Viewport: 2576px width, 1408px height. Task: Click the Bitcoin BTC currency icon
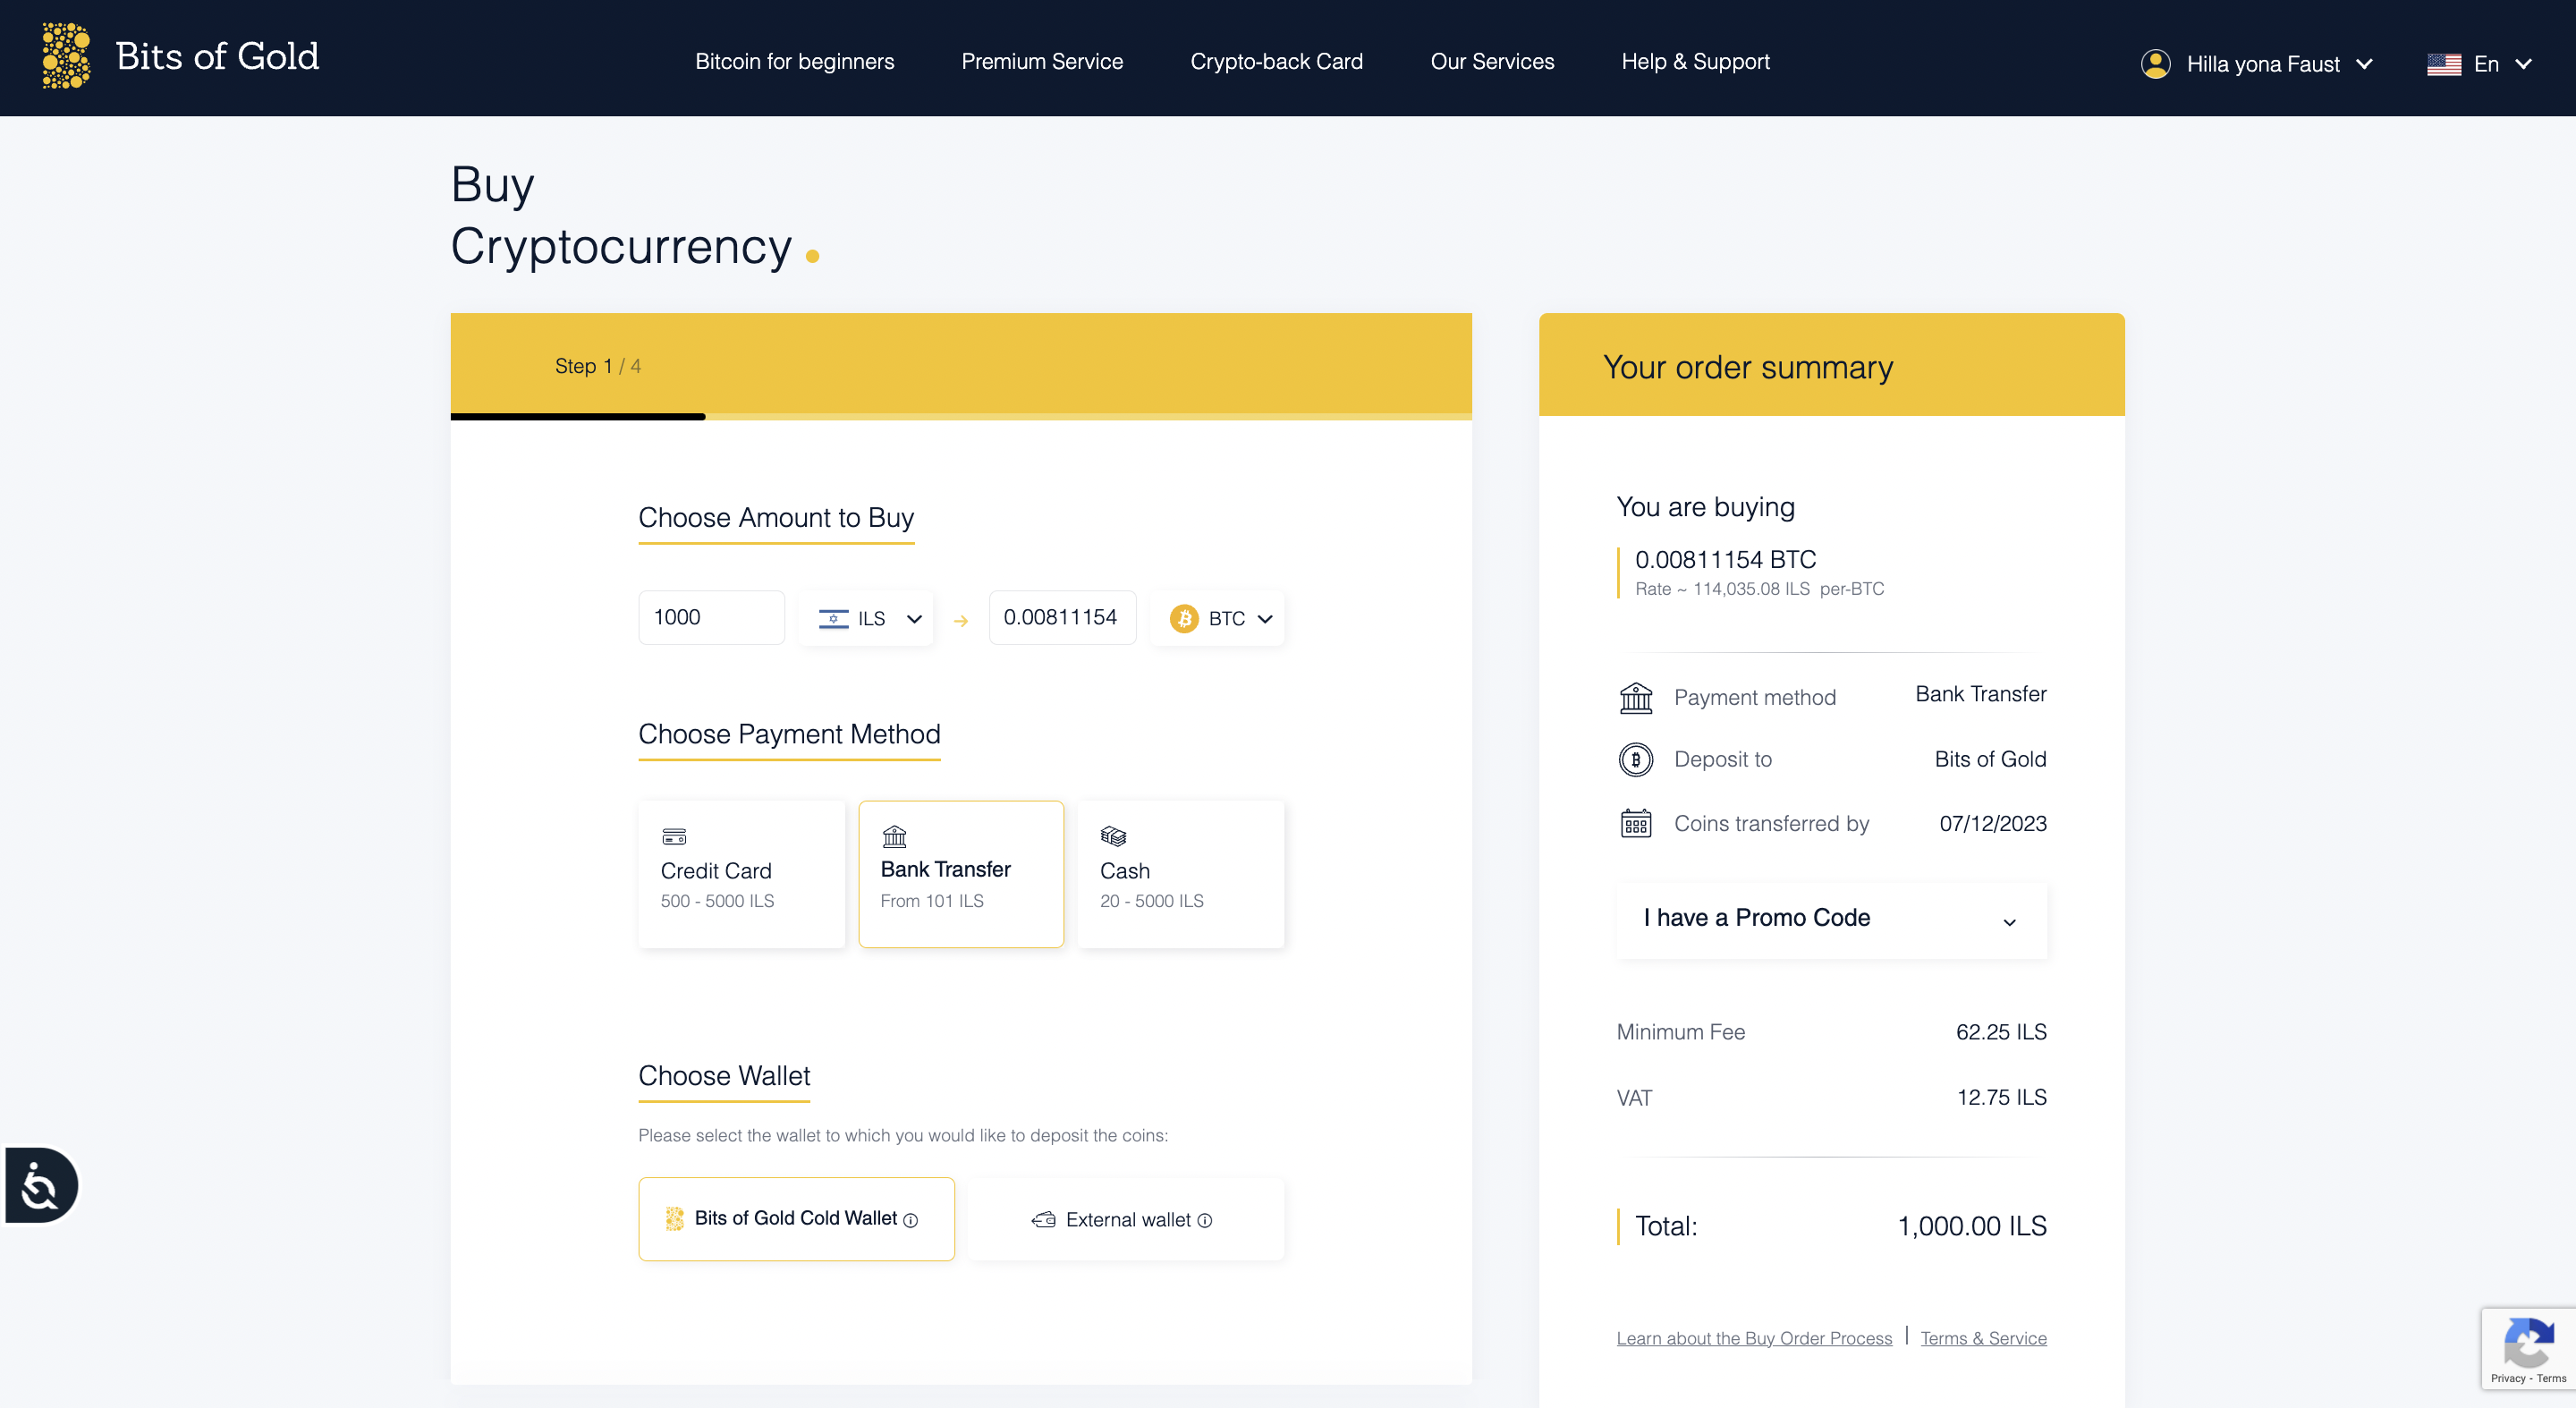(x=1182, y=619)
